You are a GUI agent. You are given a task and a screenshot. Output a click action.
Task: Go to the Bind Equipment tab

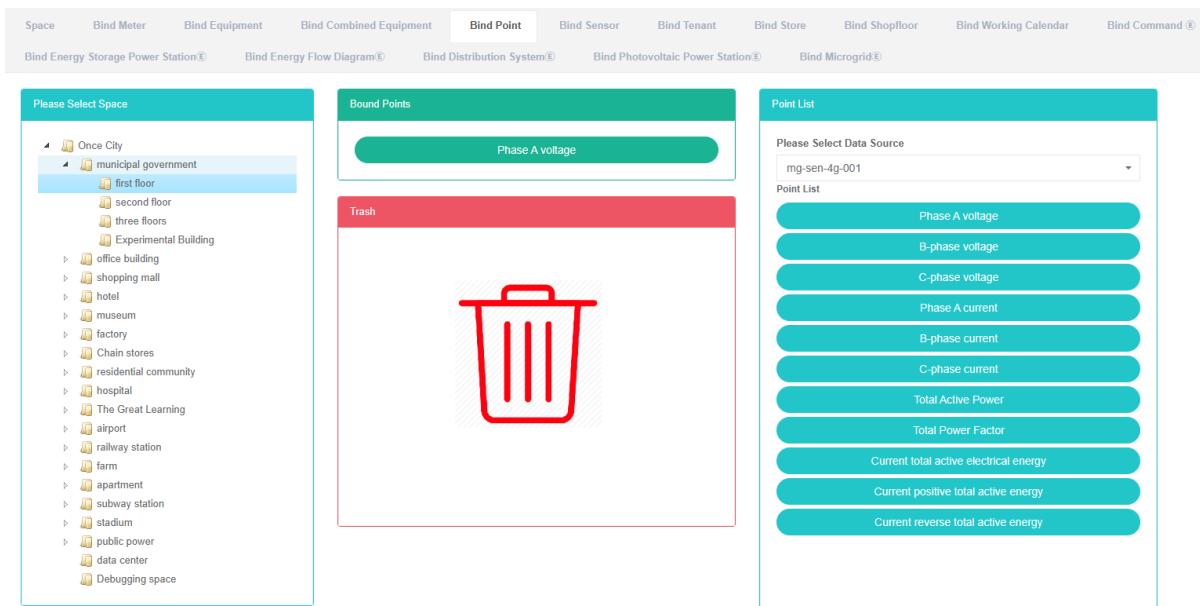tap(223, 25)
